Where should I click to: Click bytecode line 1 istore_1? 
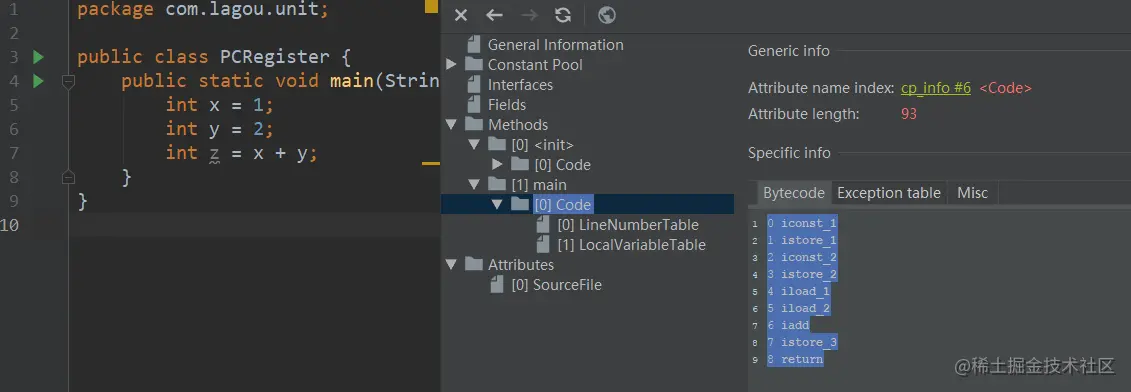click(802, 240)
